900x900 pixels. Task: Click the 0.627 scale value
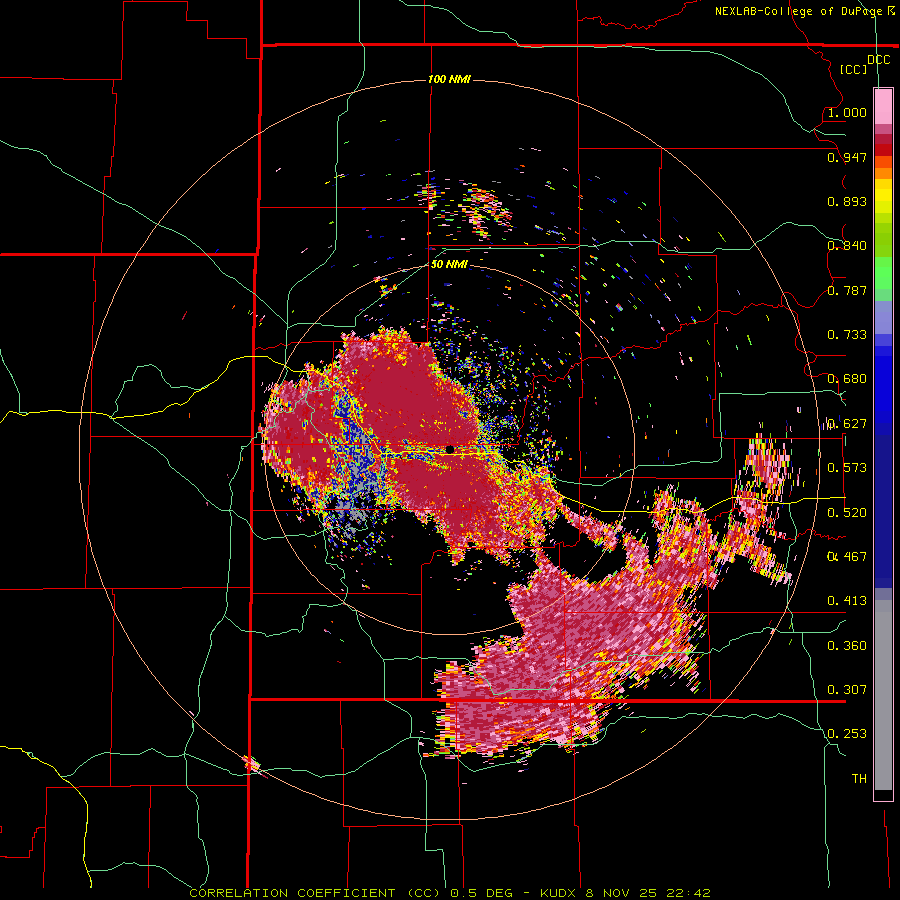coord(847,424)
